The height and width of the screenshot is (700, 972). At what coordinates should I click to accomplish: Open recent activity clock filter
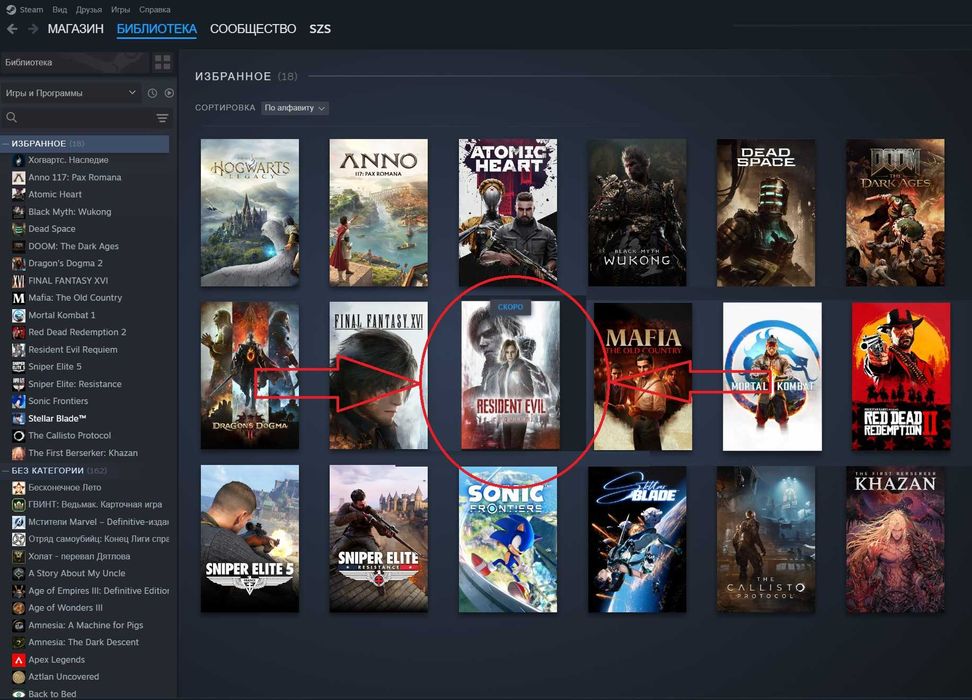[152, 93]
